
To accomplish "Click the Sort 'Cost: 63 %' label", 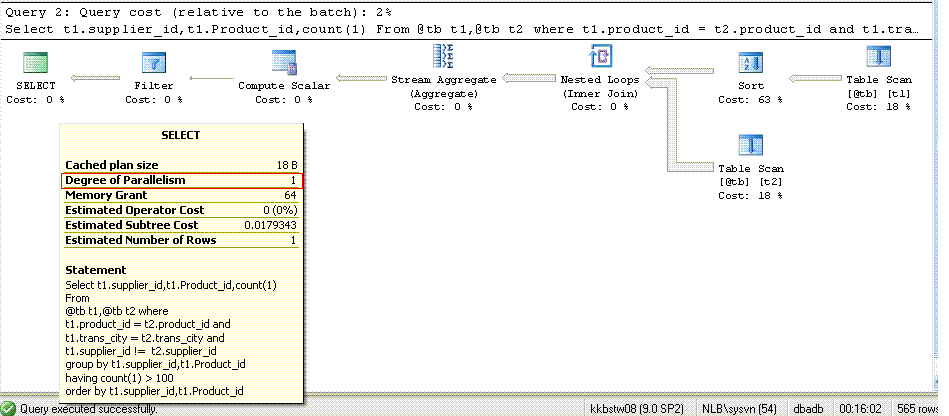I will pos(750,100).
